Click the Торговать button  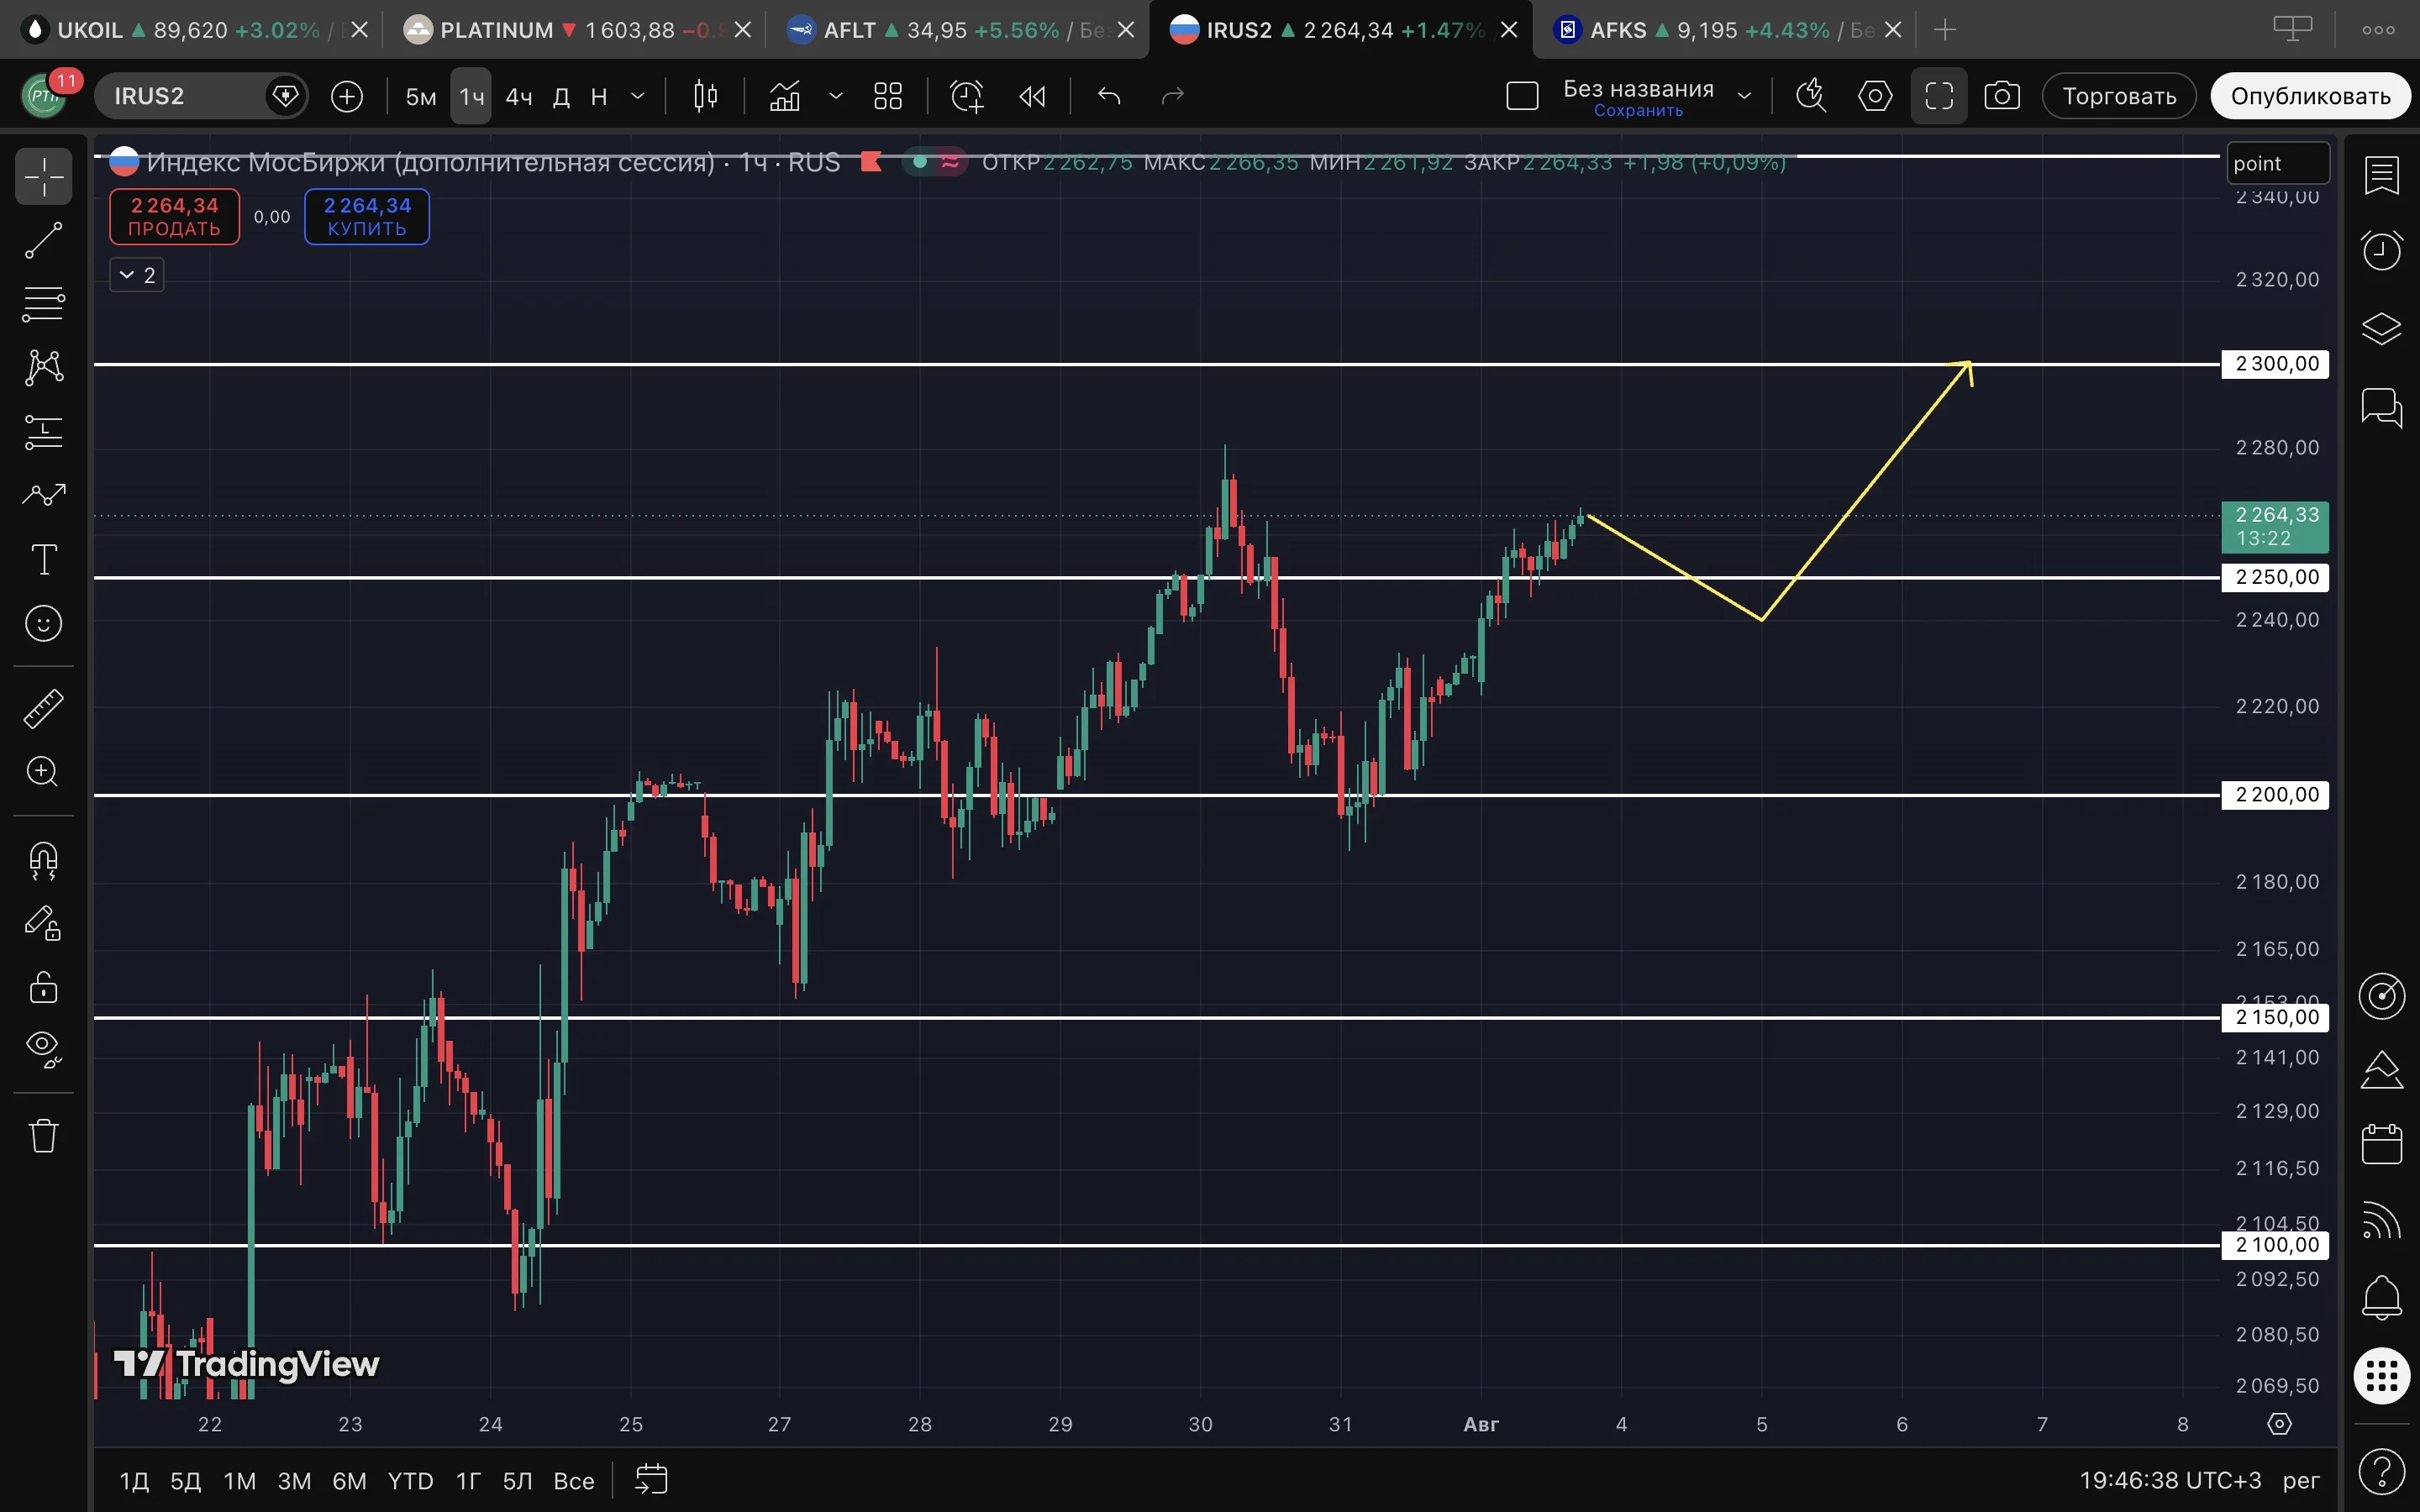(2119, 96)
